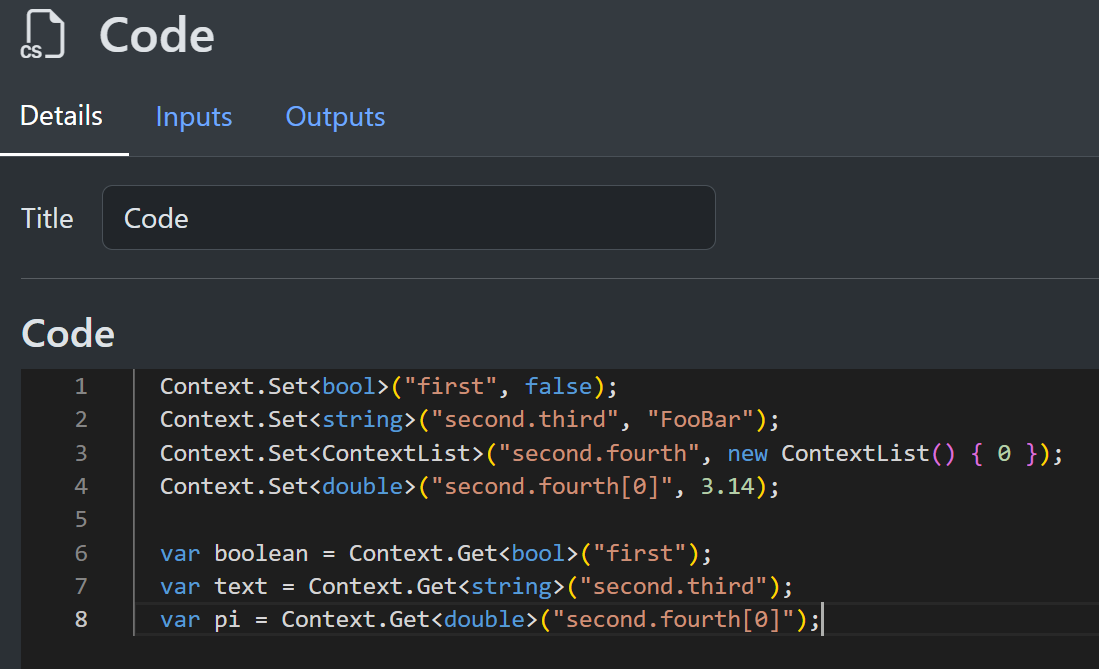Click the "Code" page heading text
The image size is (1099, 669).
[156, 36]
